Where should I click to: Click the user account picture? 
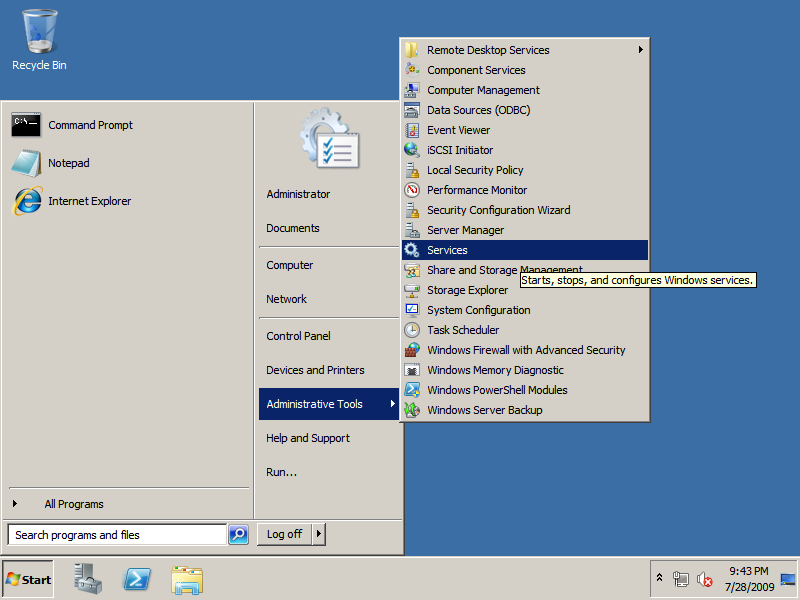[x=330, y=138]
